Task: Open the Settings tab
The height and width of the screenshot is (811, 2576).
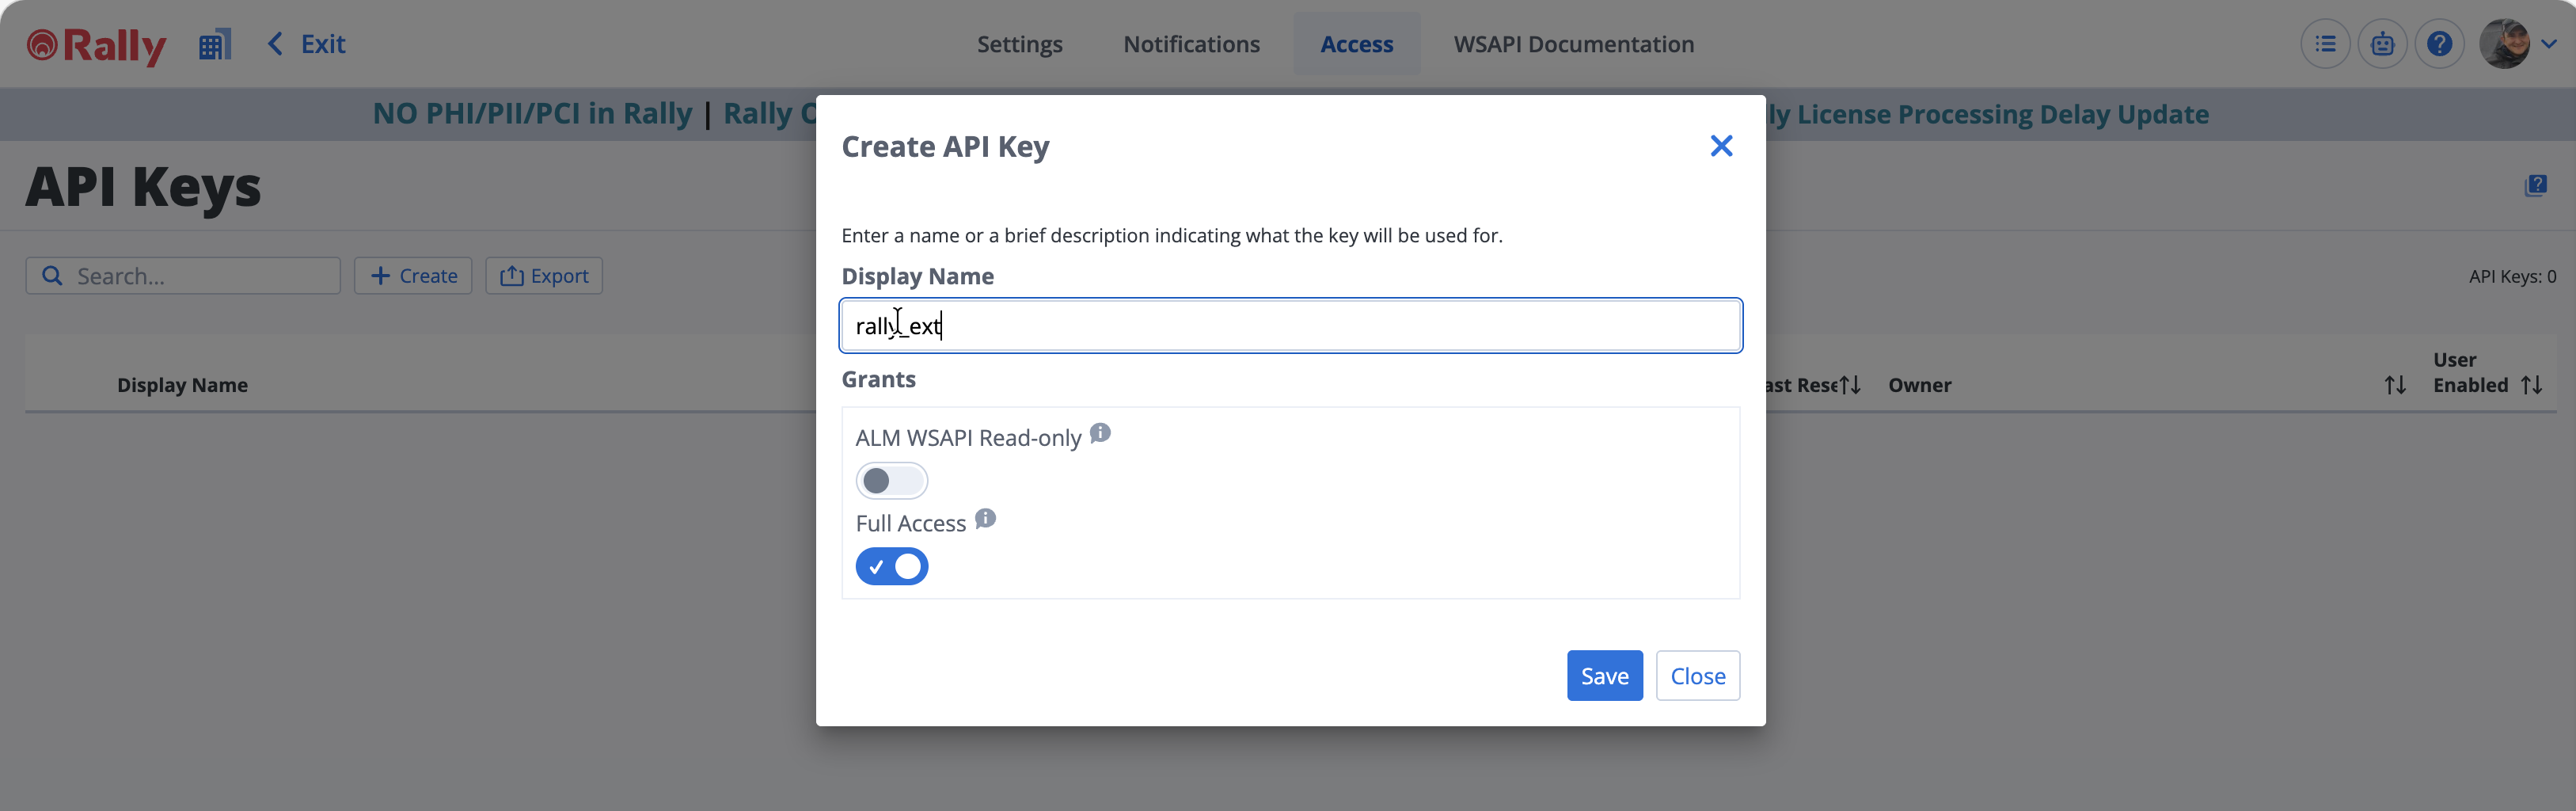Action: (1019, 44)
